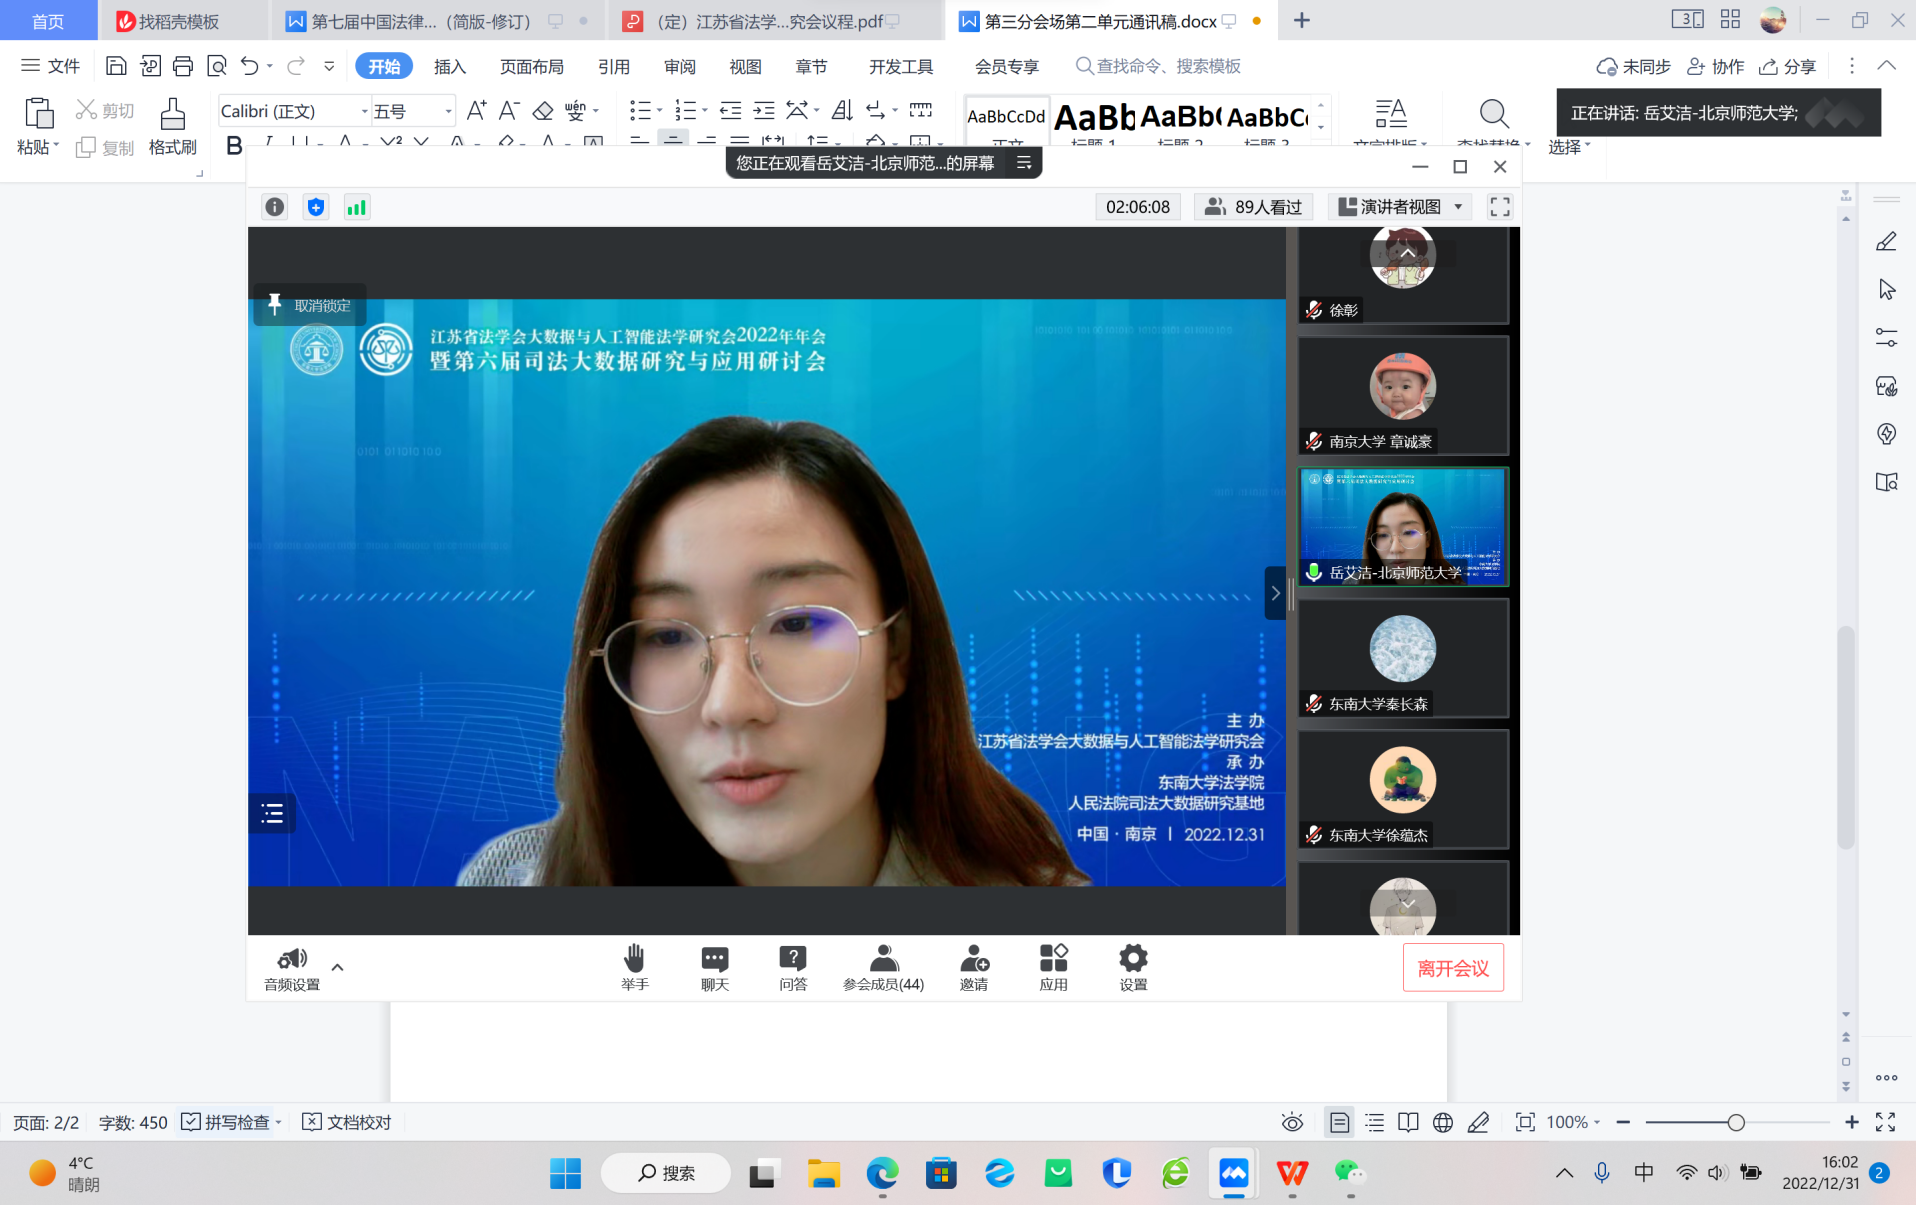Expand the audio settings arrow menu

[337, 967]
